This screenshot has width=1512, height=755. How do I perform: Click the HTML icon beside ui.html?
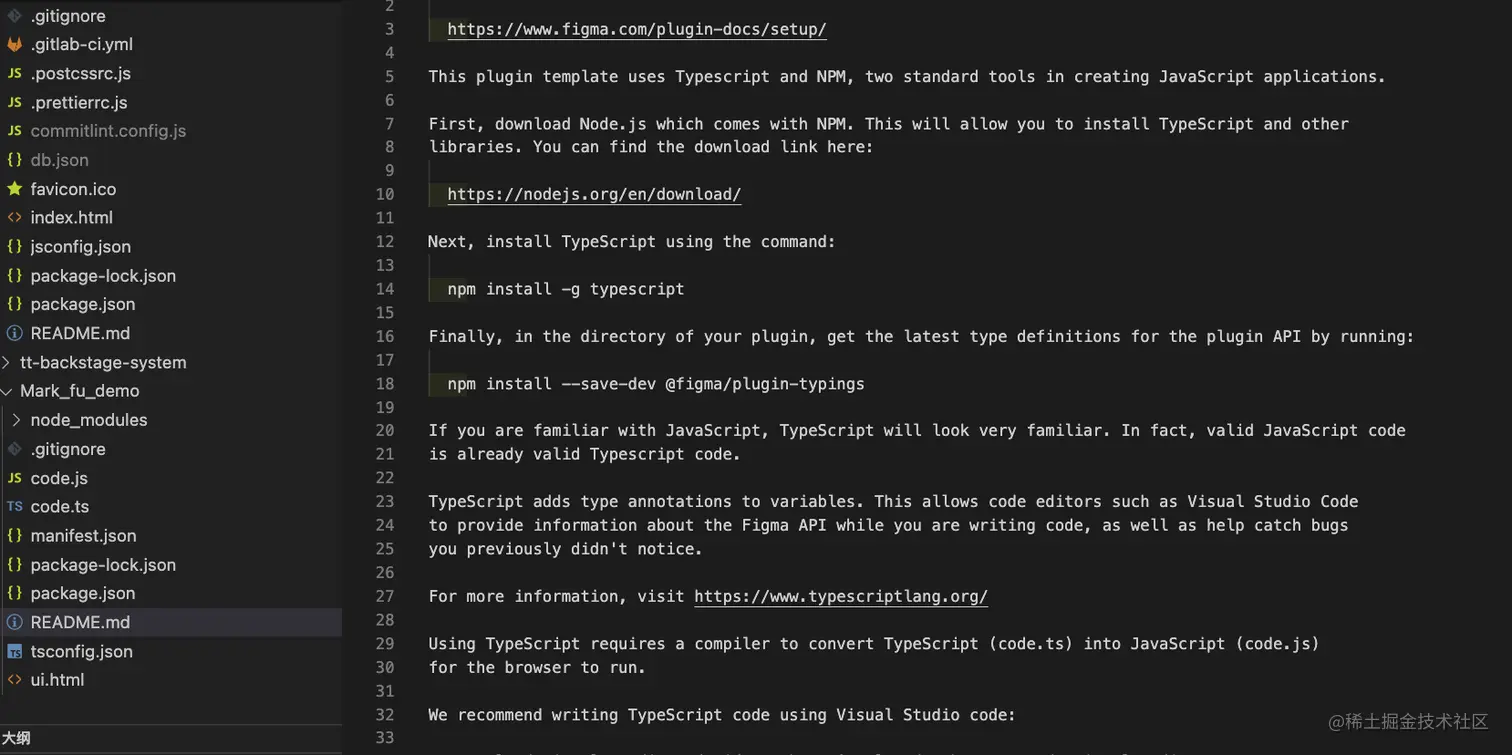(14, 680)
